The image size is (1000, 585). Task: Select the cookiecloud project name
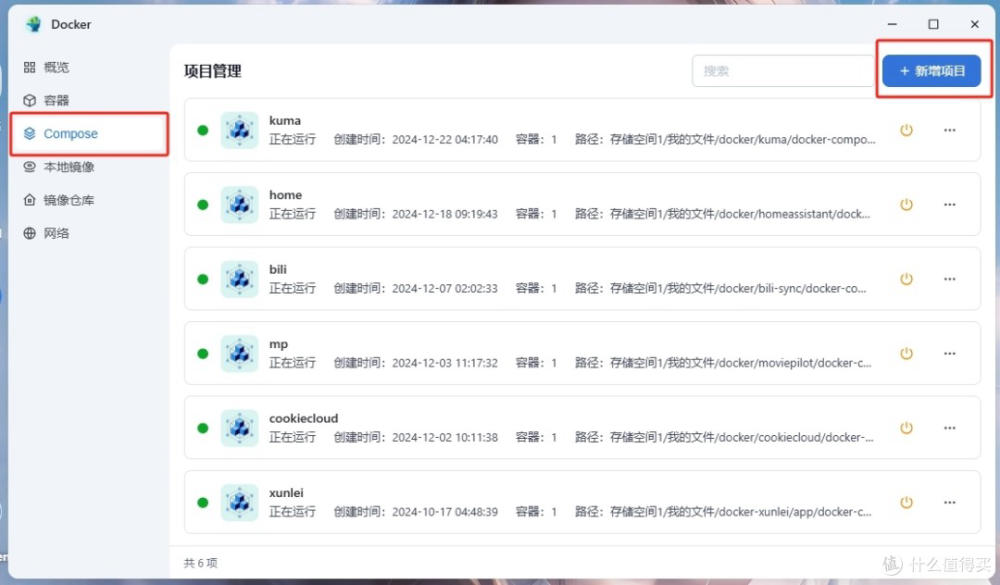[304, 418]
